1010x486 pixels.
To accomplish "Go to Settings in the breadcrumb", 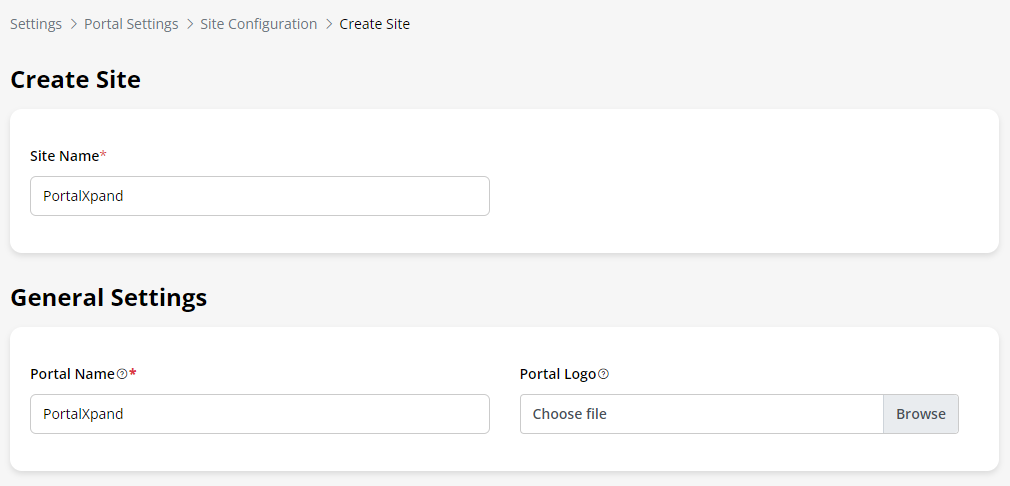I will tap(36, 24).
